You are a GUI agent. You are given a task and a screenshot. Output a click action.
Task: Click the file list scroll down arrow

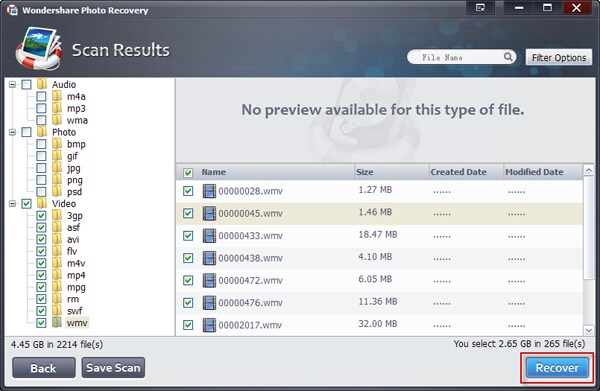[x=589, y=330]
